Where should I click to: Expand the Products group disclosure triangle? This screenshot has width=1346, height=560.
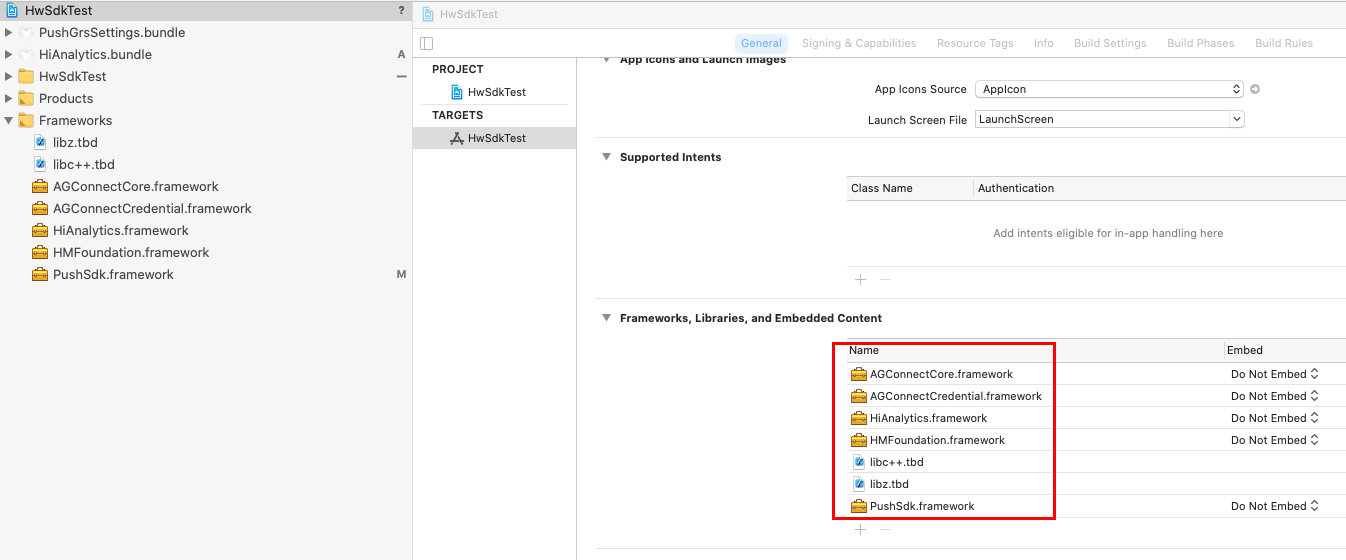coord(8,98)
